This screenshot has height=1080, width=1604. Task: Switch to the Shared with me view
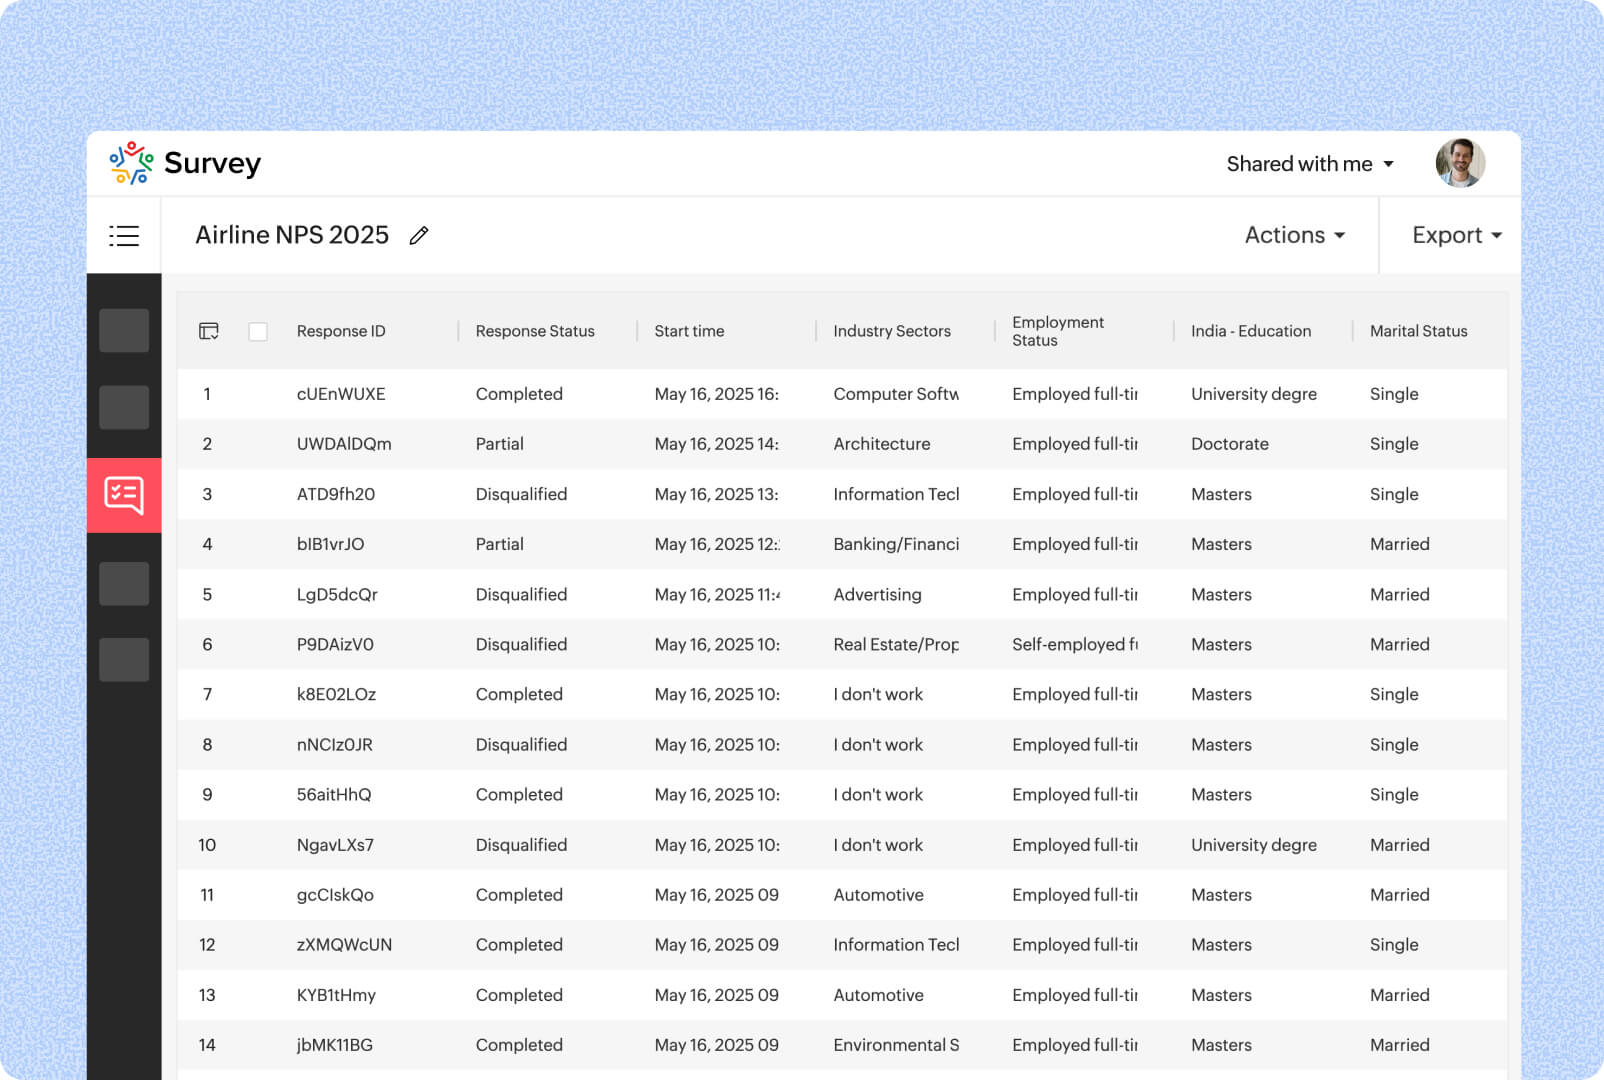(x=1299, y=163)
